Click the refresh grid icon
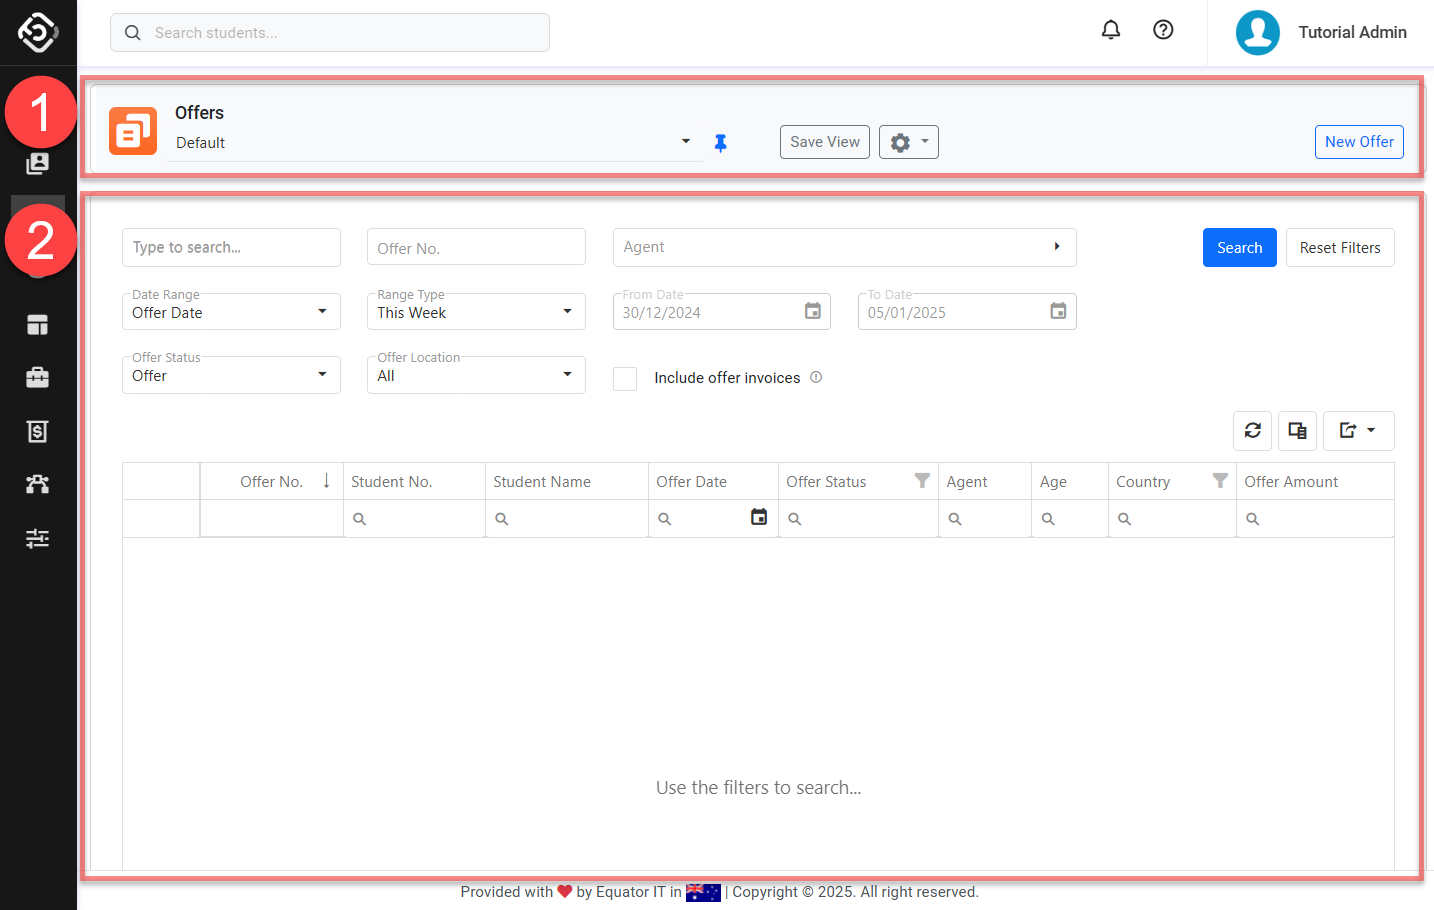The image size is (1434, 910). (1252, 431)
